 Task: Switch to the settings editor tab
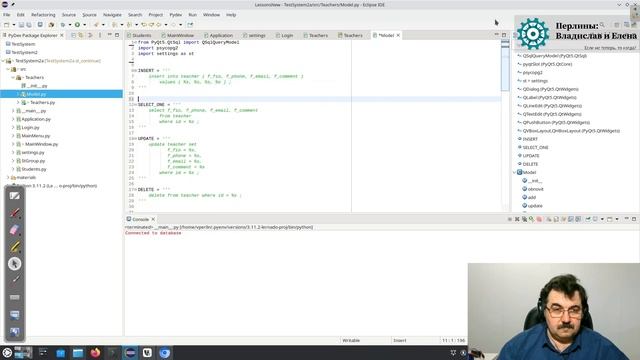[254, 36]
